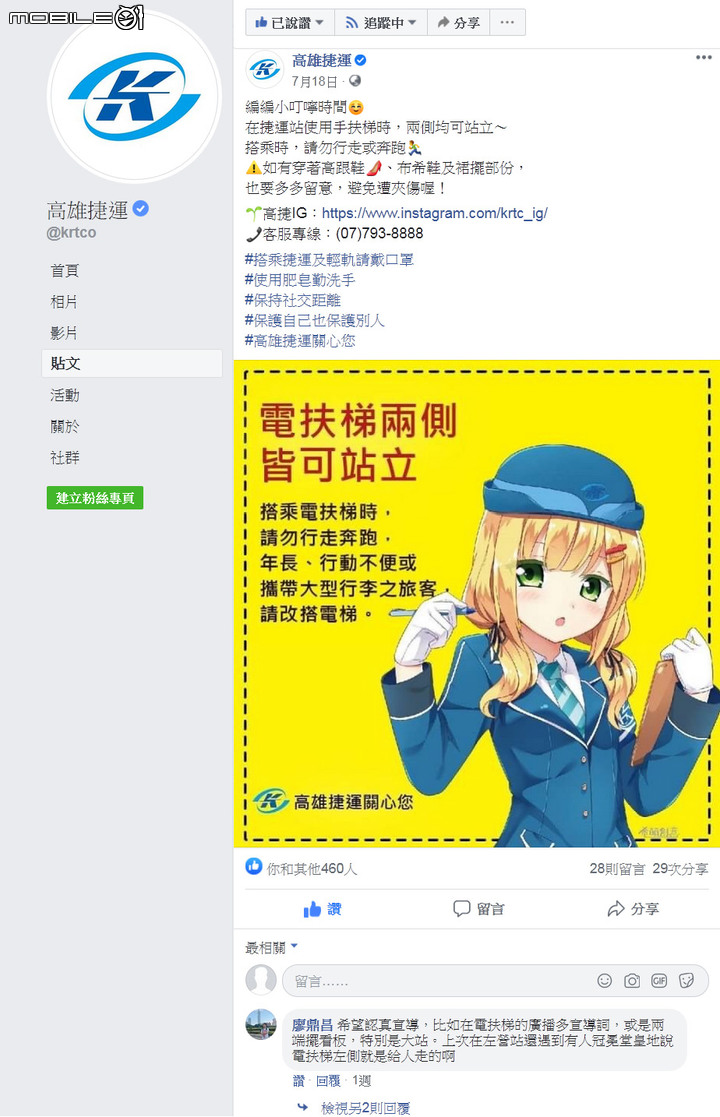Toggle the 已說讚 page liked button
The height and width of the screenshot is (1117, 720).
291,23
